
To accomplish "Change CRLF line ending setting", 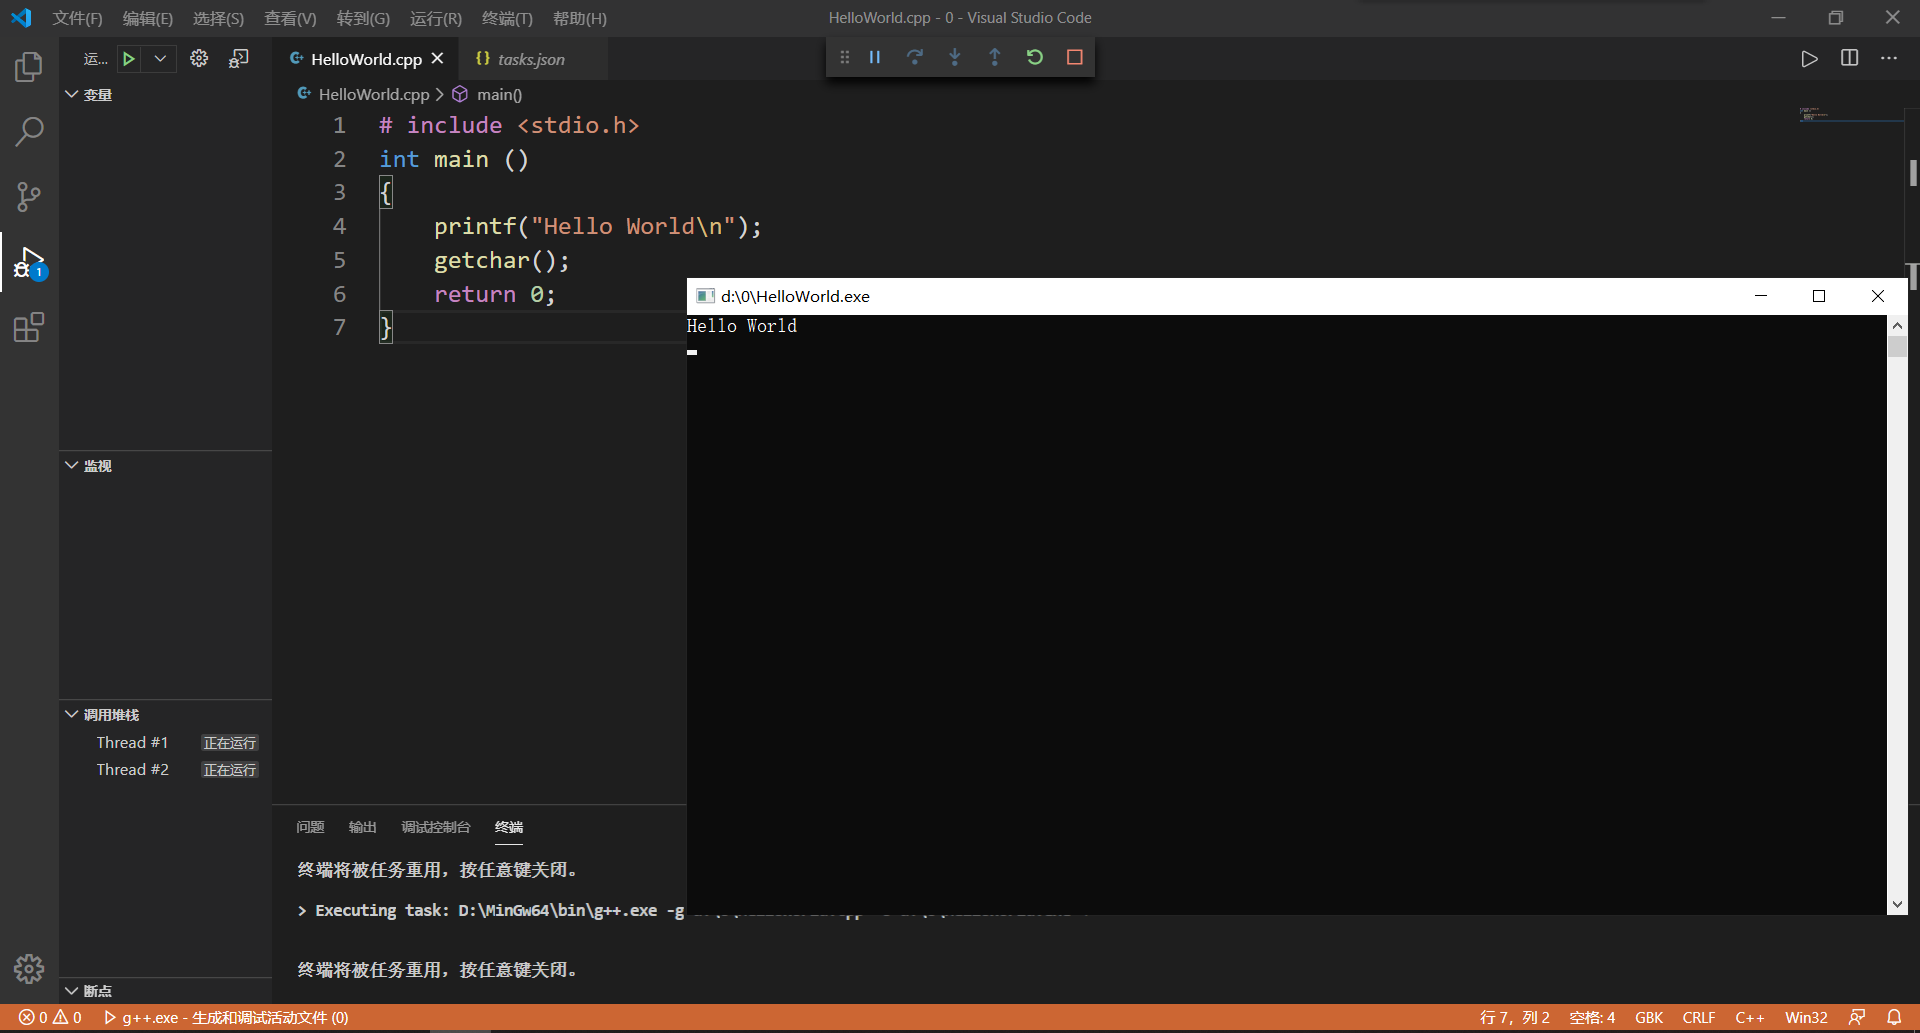I will click(x=1698, y=1017).
